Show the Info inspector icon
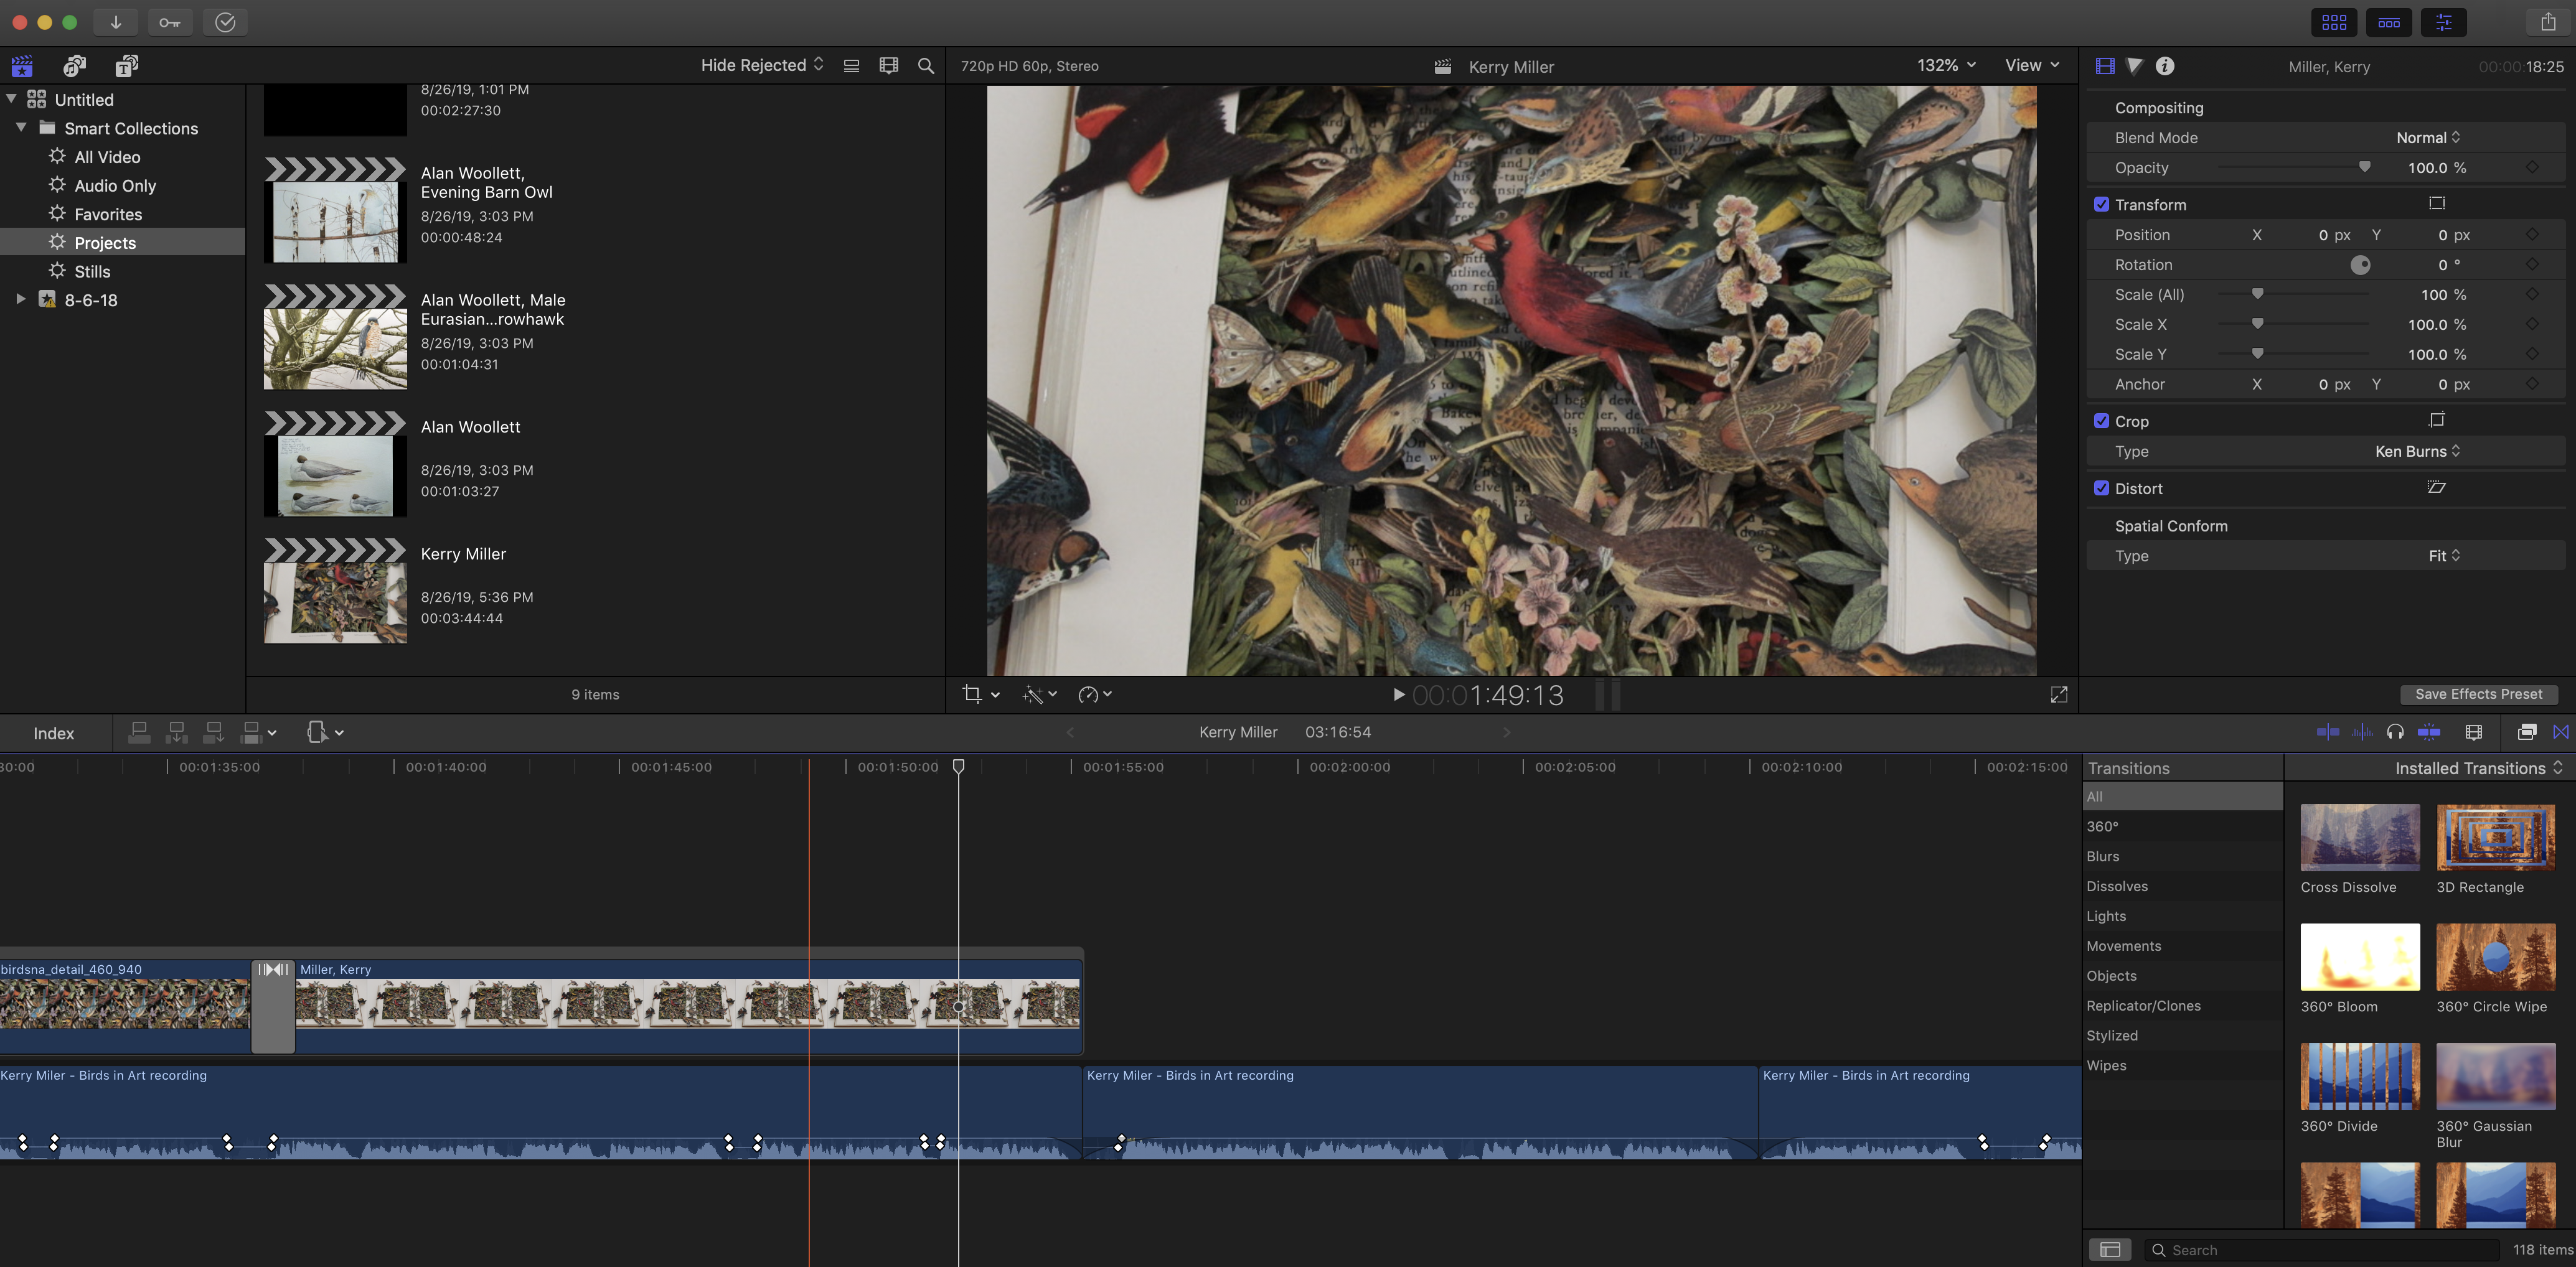 click(2165, 66)
